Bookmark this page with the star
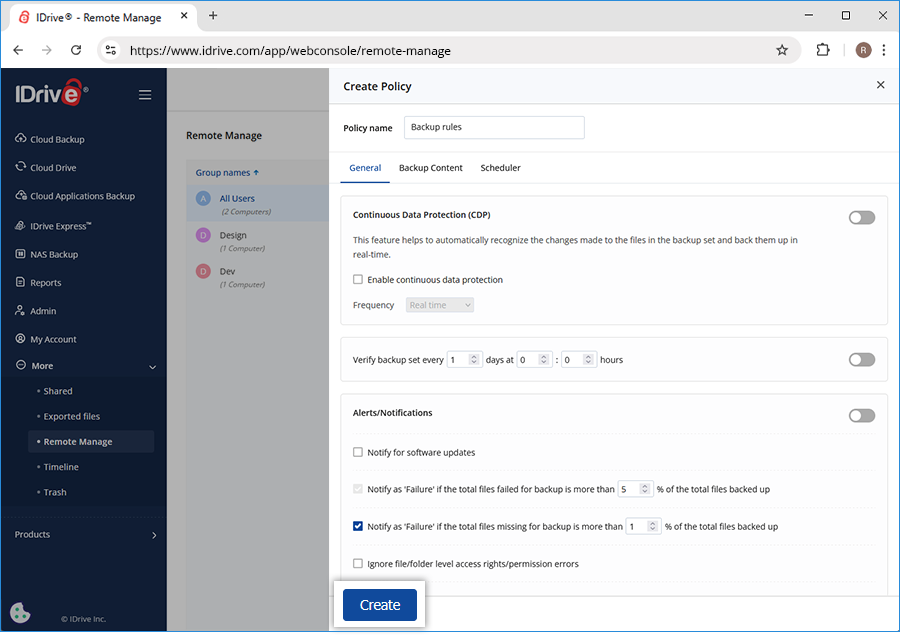This screenshot has width=900, height=635. [782, 50]
